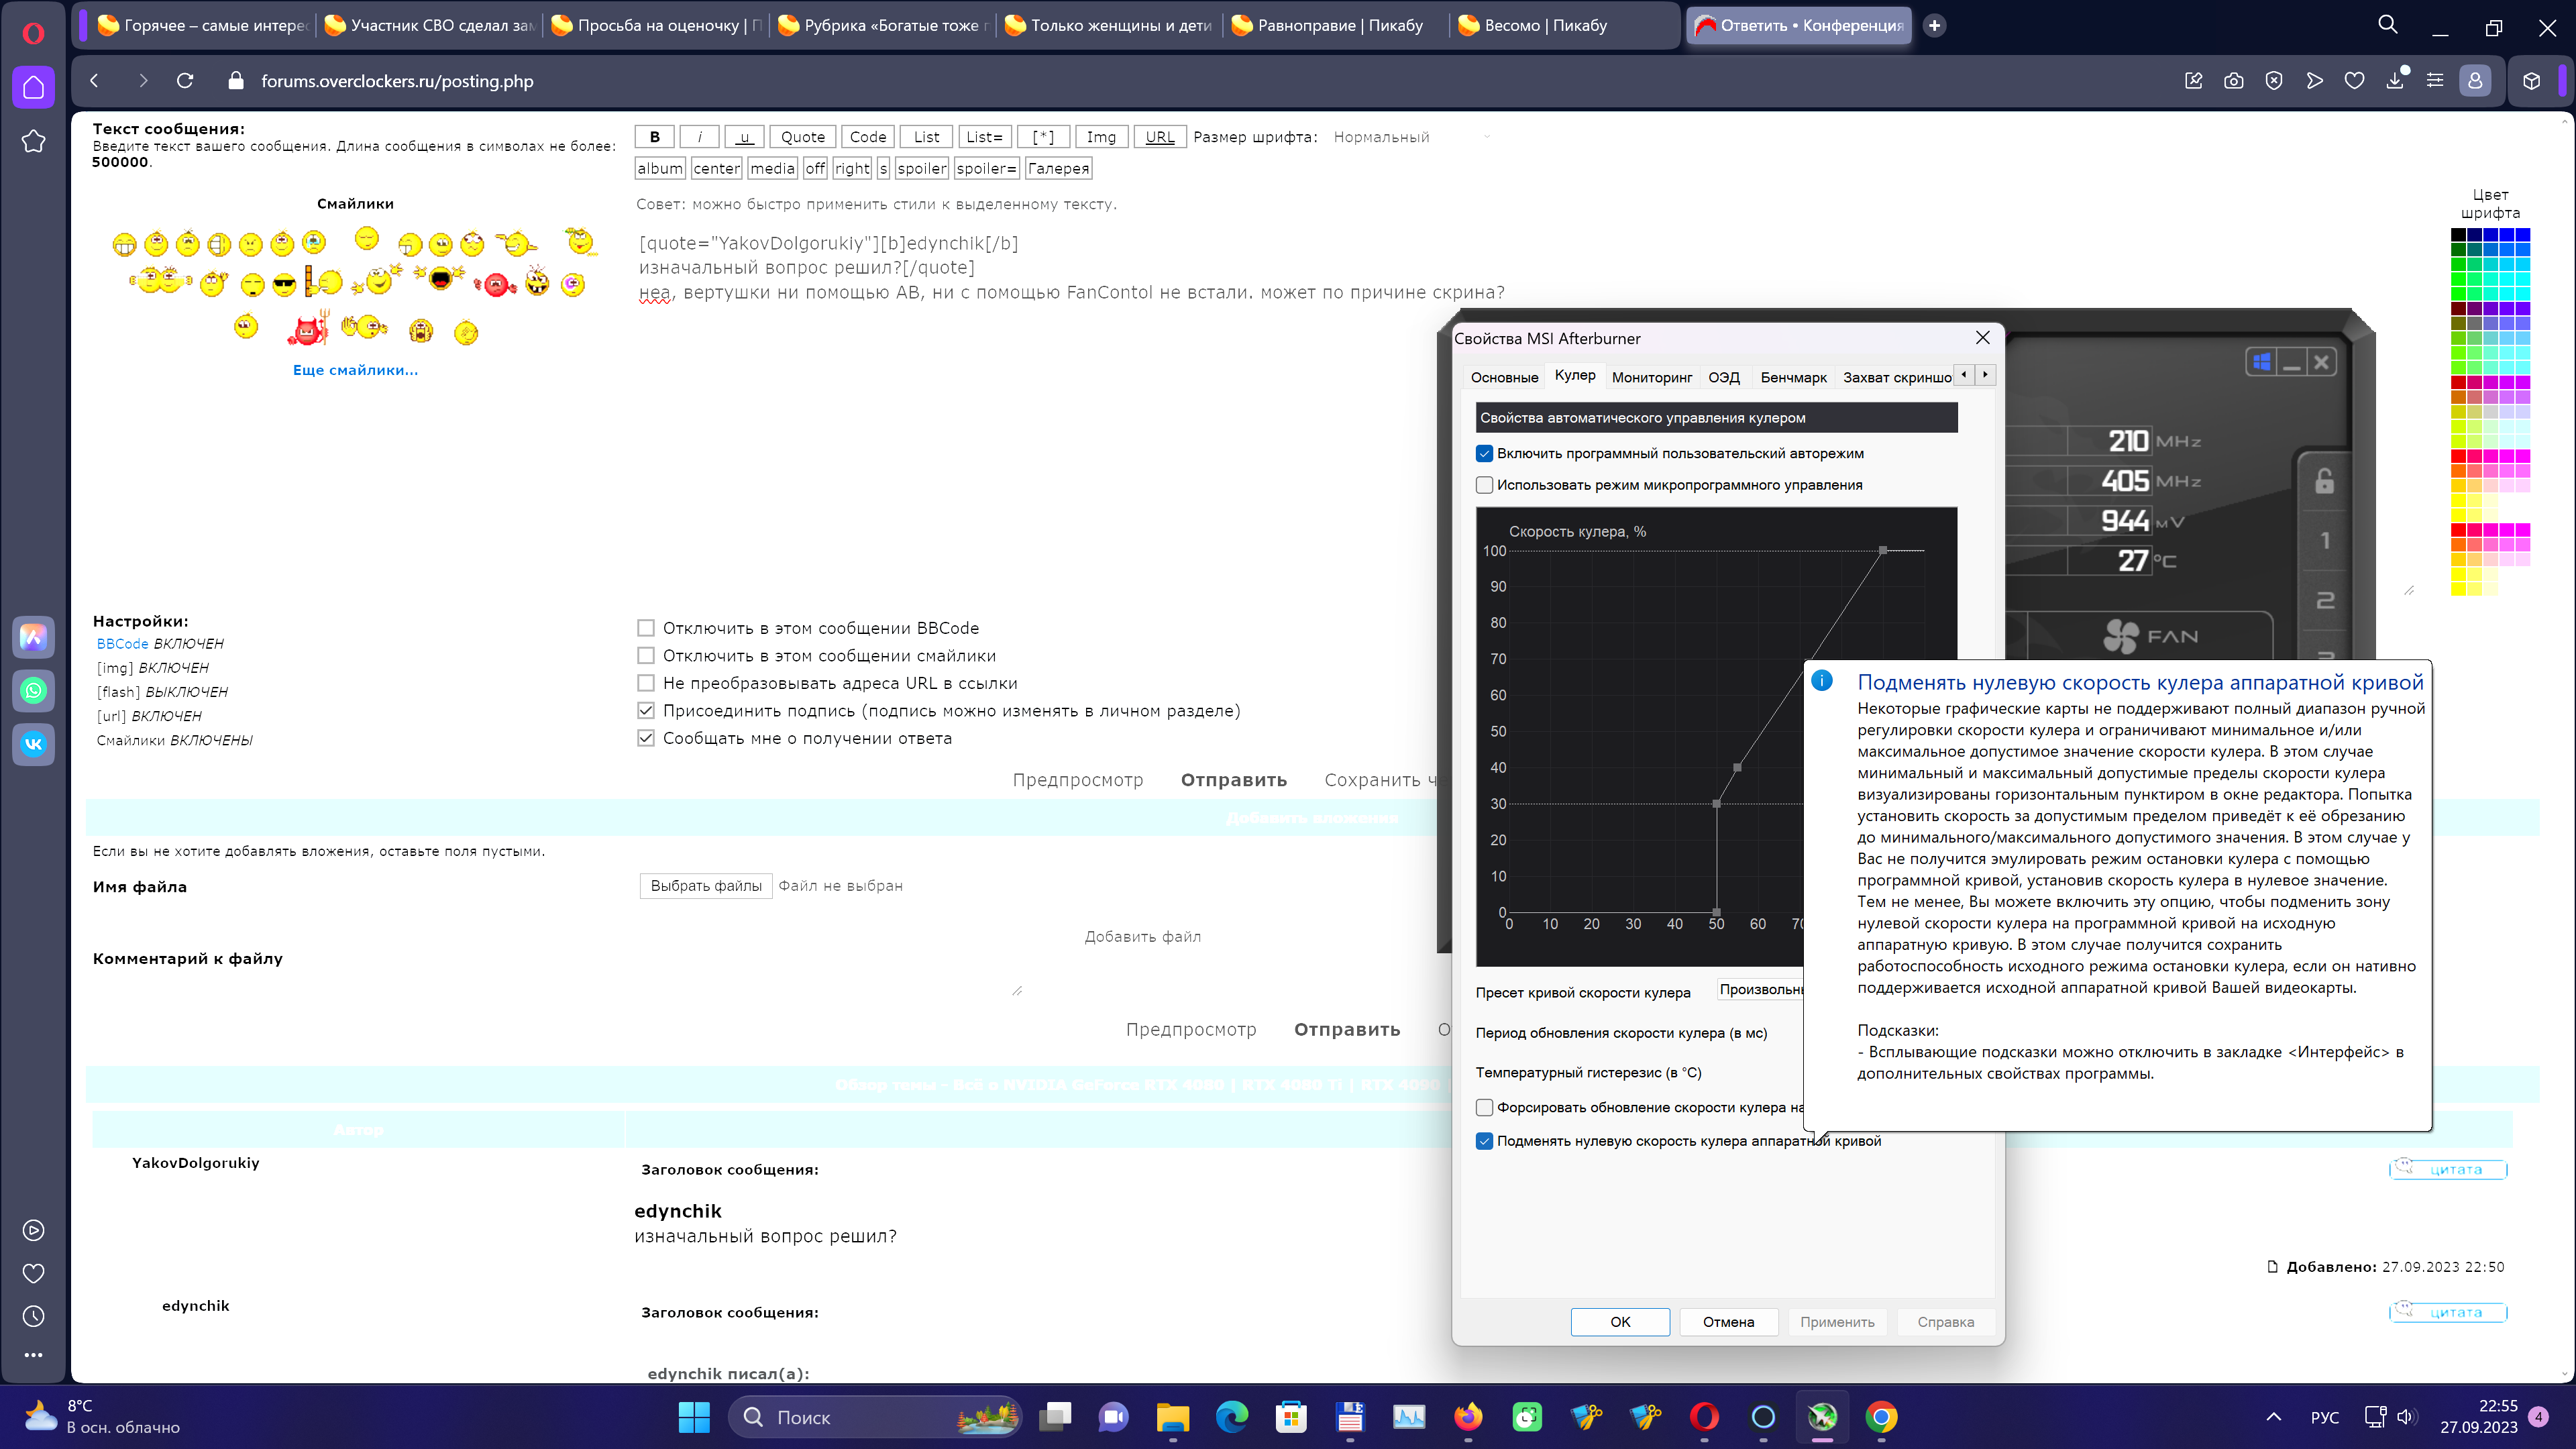Switch to the Мониторинг tab

(x=1651, y=377)
